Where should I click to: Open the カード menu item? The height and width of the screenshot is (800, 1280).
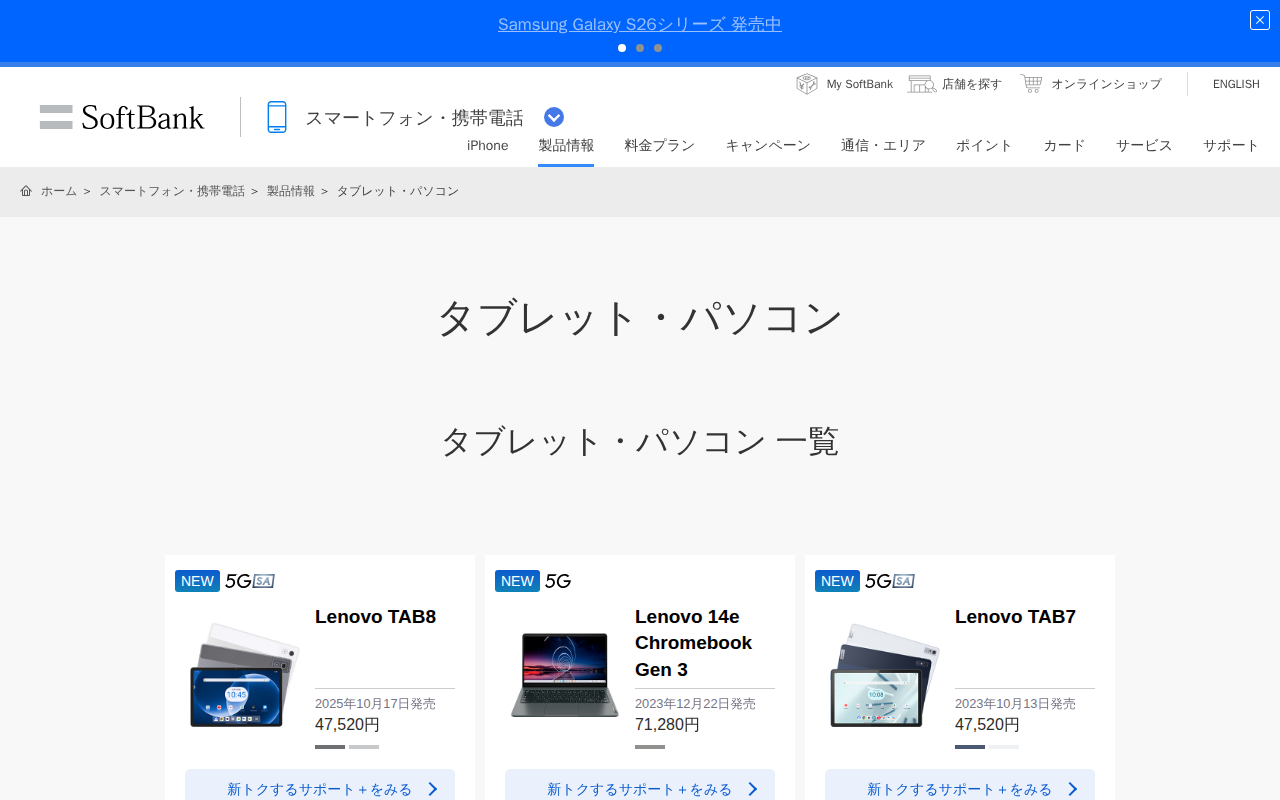click(1064, 145)
